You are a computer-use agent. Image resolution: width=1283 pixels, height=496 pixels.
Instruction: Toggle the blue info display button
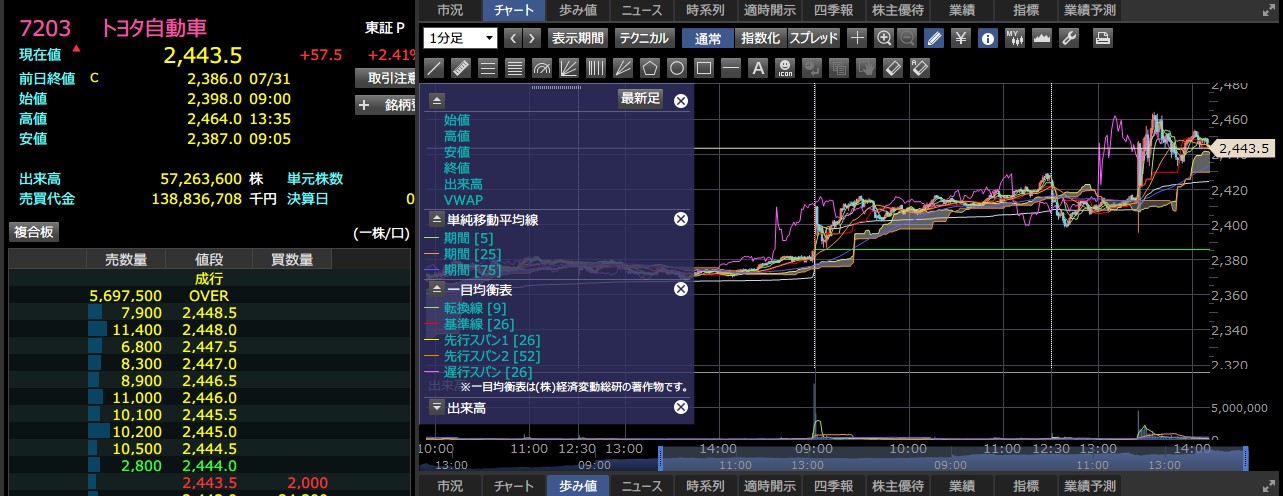[988, 39]
